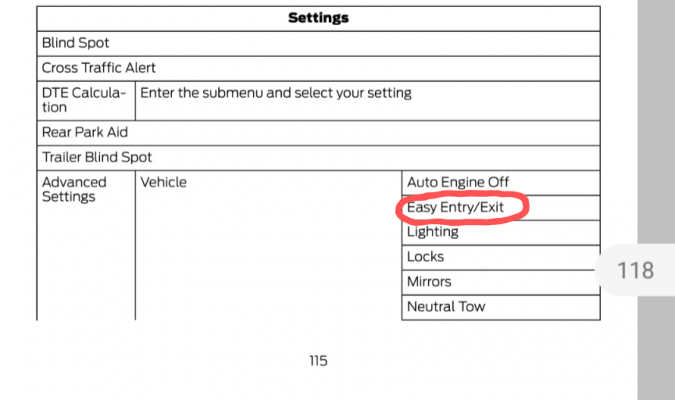Click the page number 115 footer
The image size is (675, 400).
click(318, 361)
